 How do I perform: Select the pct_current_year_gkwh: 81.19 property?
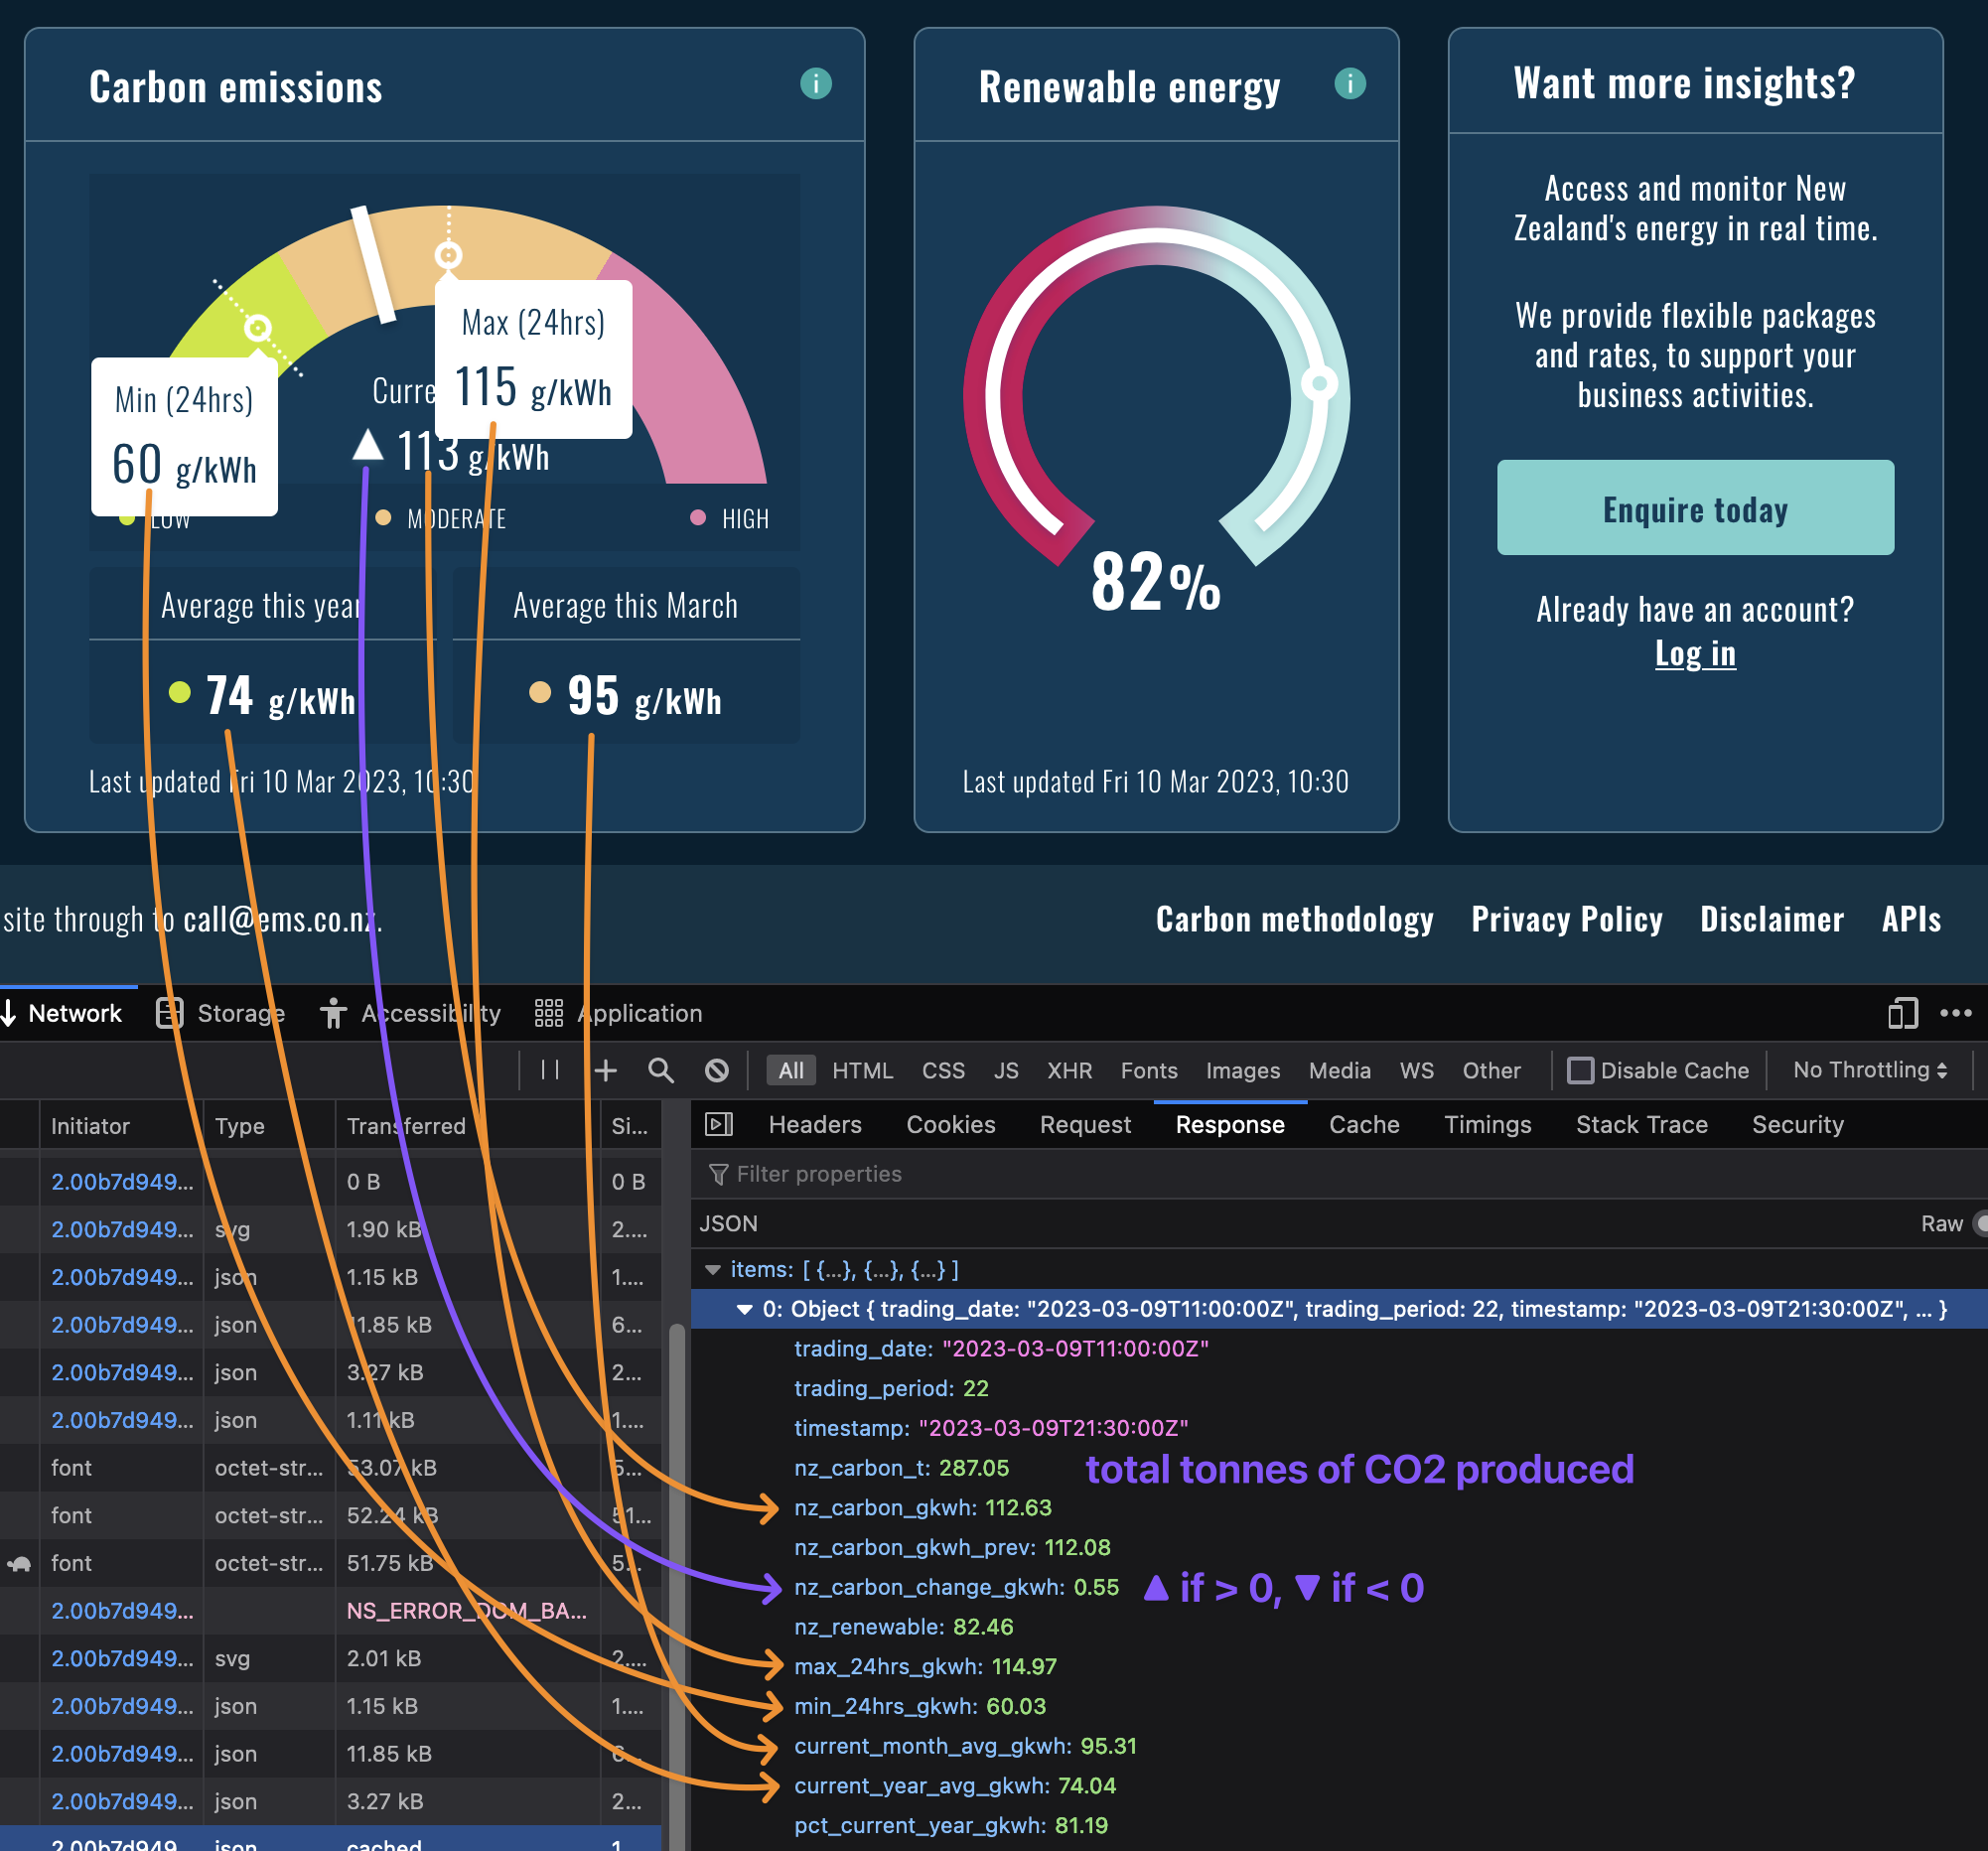coord(951,1826)
